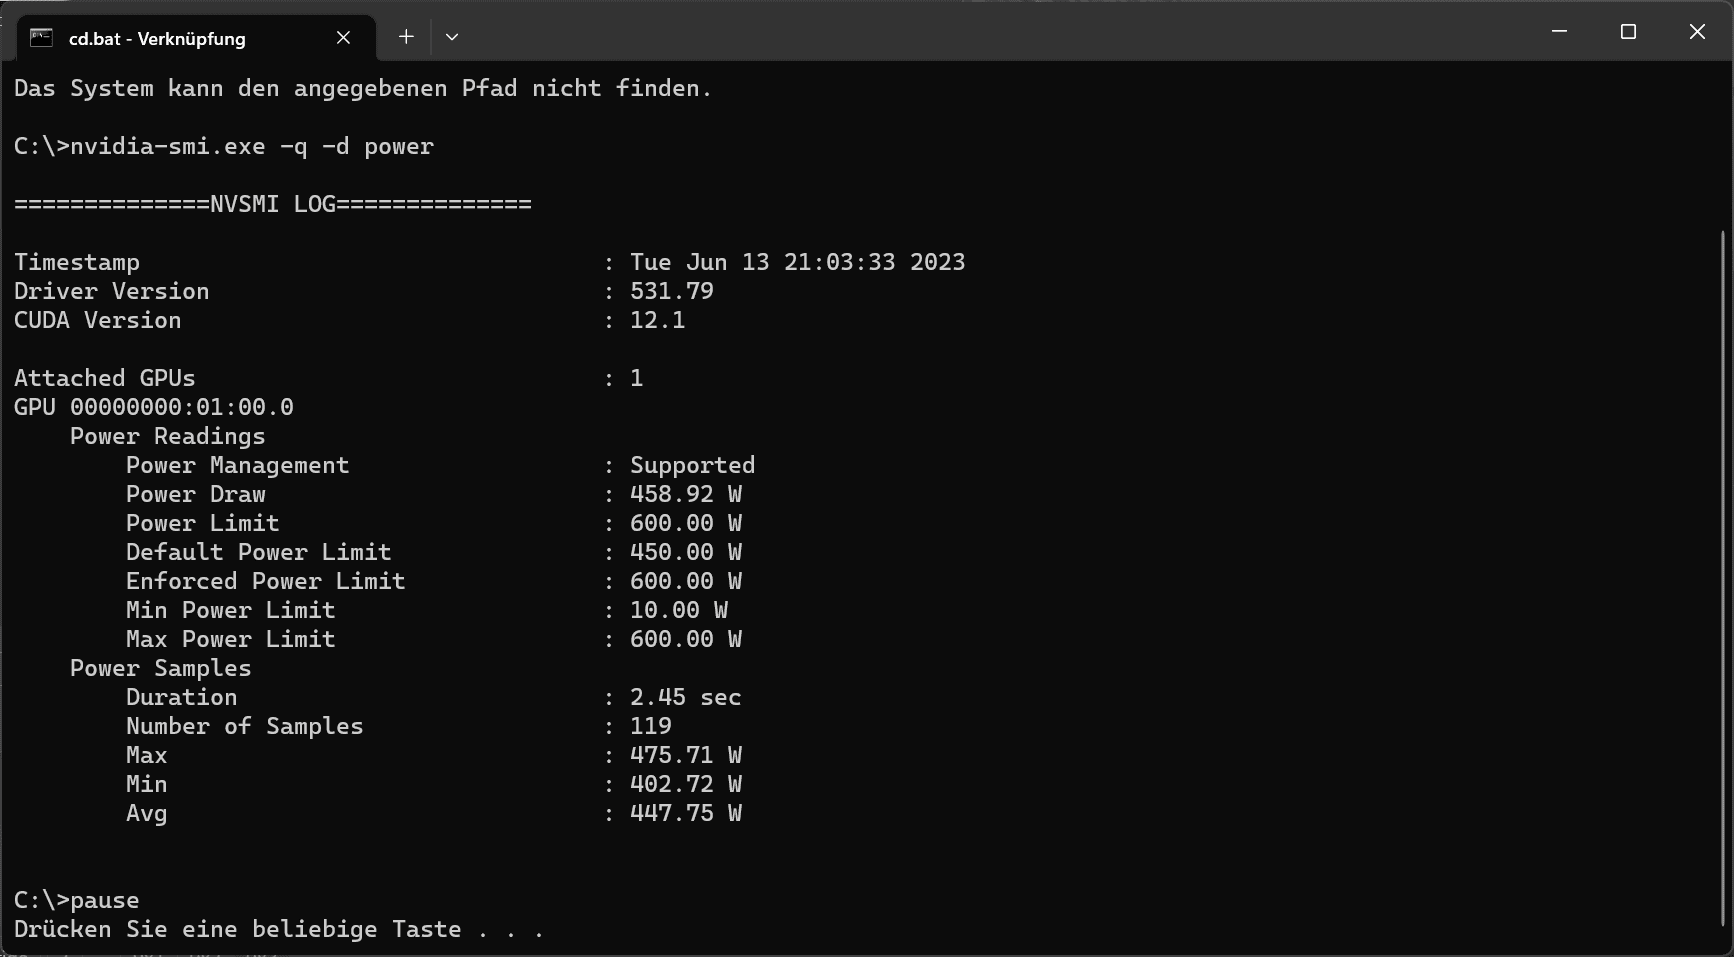This screenshot has height=957, width=1734.
Task: Click the Duration value 2.45 sec
Action: (686, 697)
